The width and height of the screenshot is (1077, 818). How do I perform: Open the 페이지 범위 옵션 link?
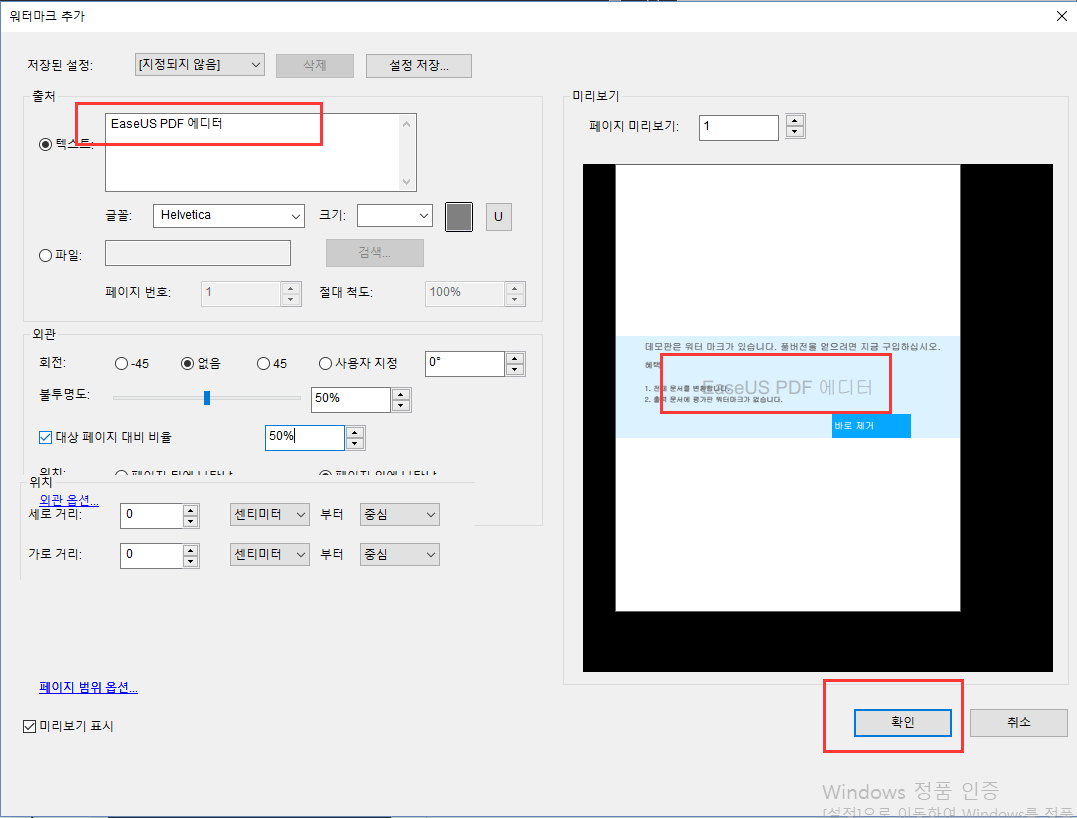pos(88,688)
